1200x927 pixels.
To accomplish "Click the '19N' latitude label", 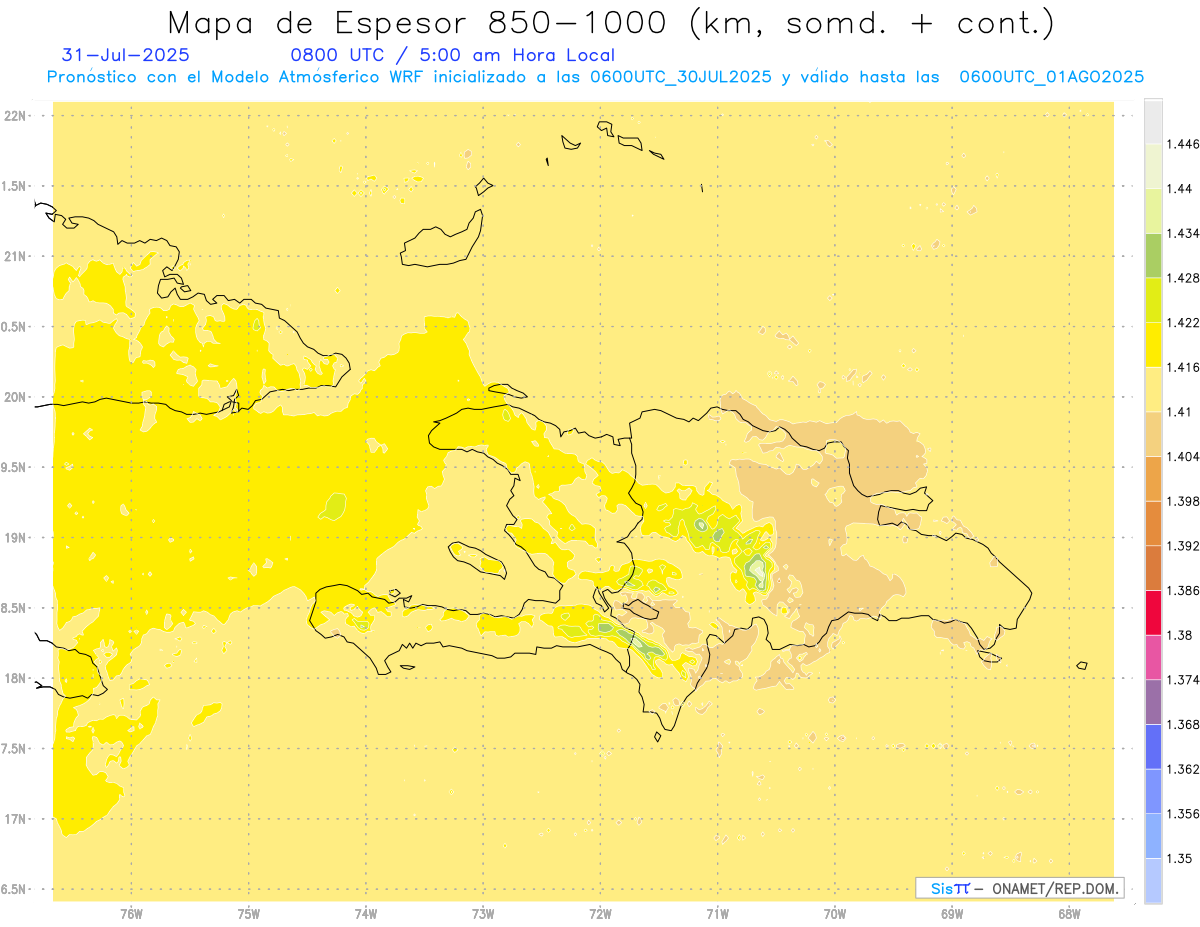I will pos(17,538).
